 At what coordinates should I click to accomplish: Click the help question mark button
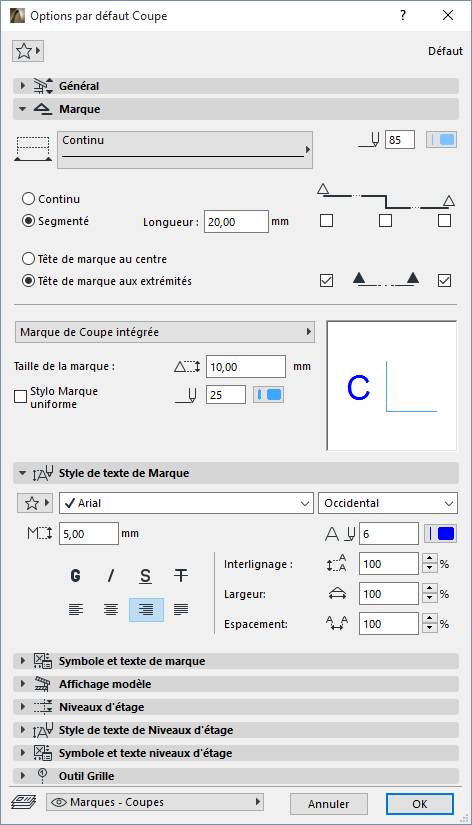[x=403, y=15]
